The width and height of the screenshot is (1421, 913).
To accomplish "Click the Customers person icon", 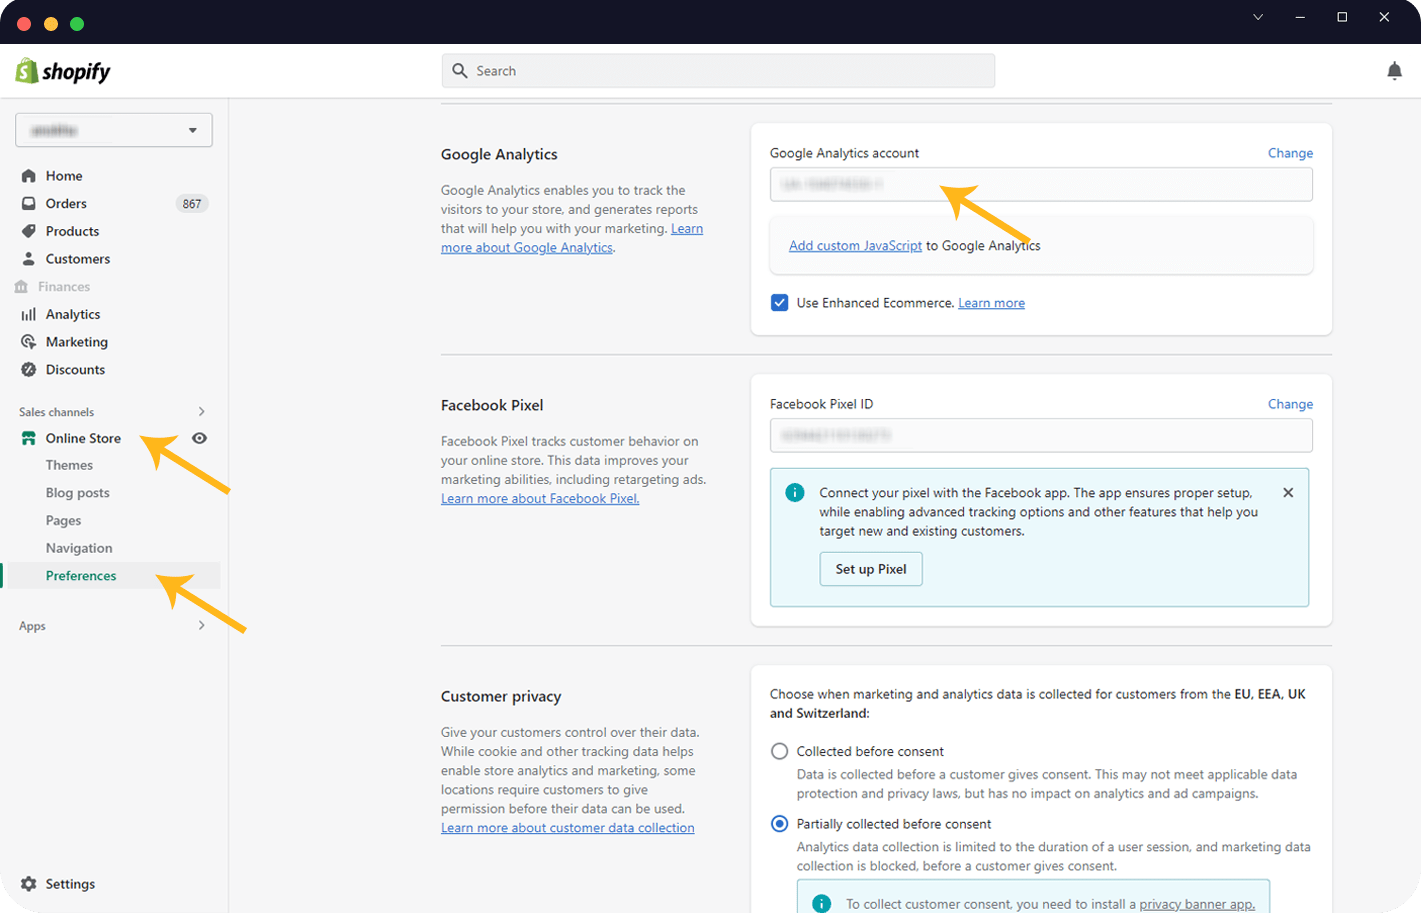I will point(29,259).
